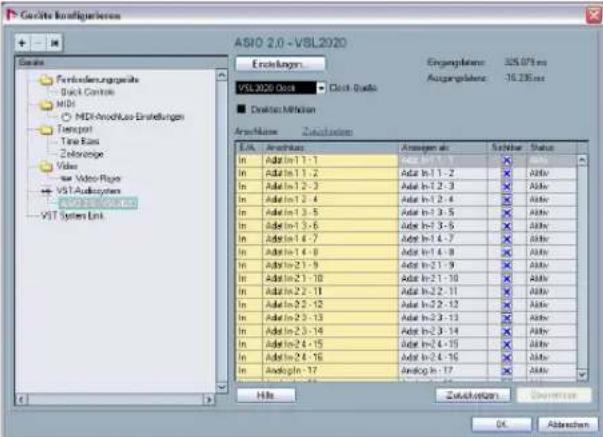Click the Sichtbar column header
The height and width of the screenshot is (437, 603).
click(507, 147)
